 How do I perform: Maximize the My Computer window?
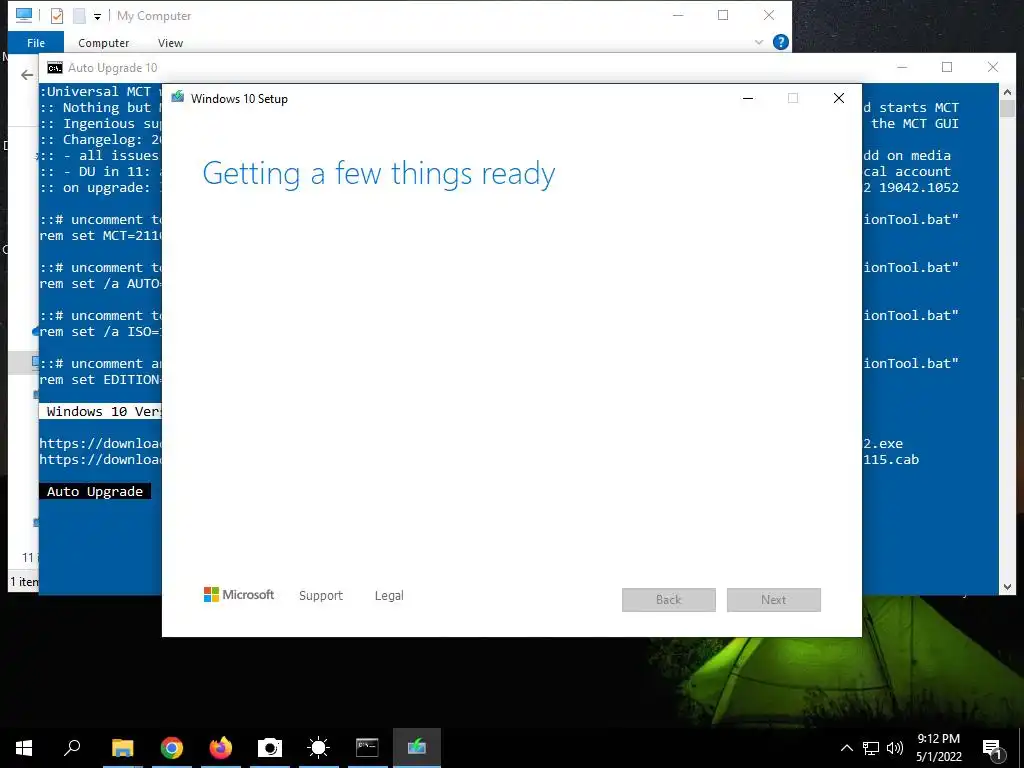click(x=723, y=15)
